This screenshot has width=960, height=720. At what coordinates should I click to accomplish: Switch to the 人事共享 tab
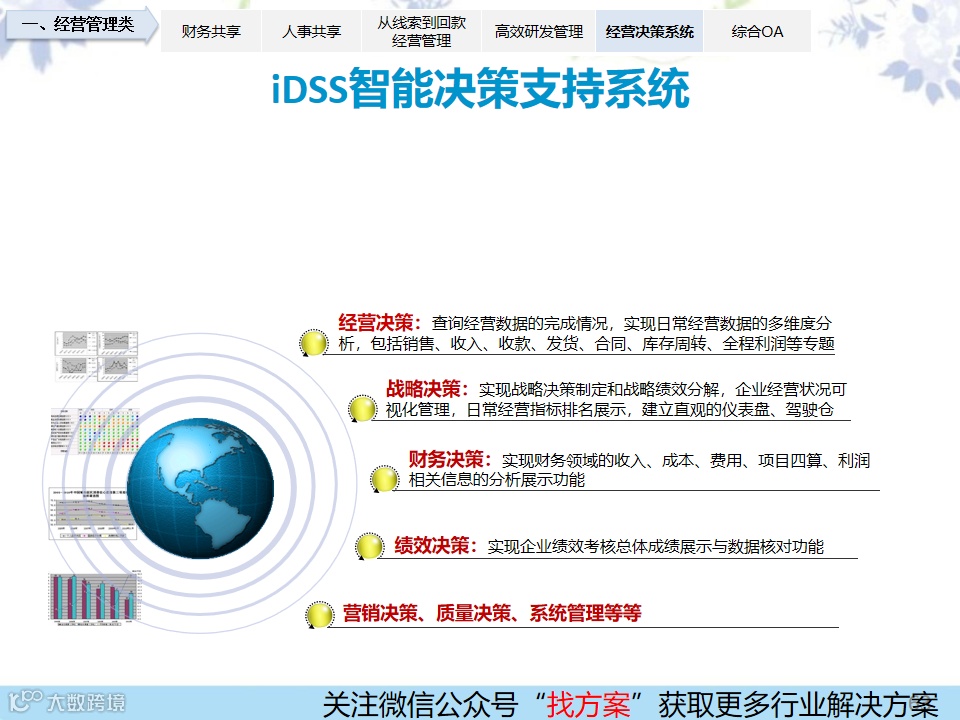point(311,31)
